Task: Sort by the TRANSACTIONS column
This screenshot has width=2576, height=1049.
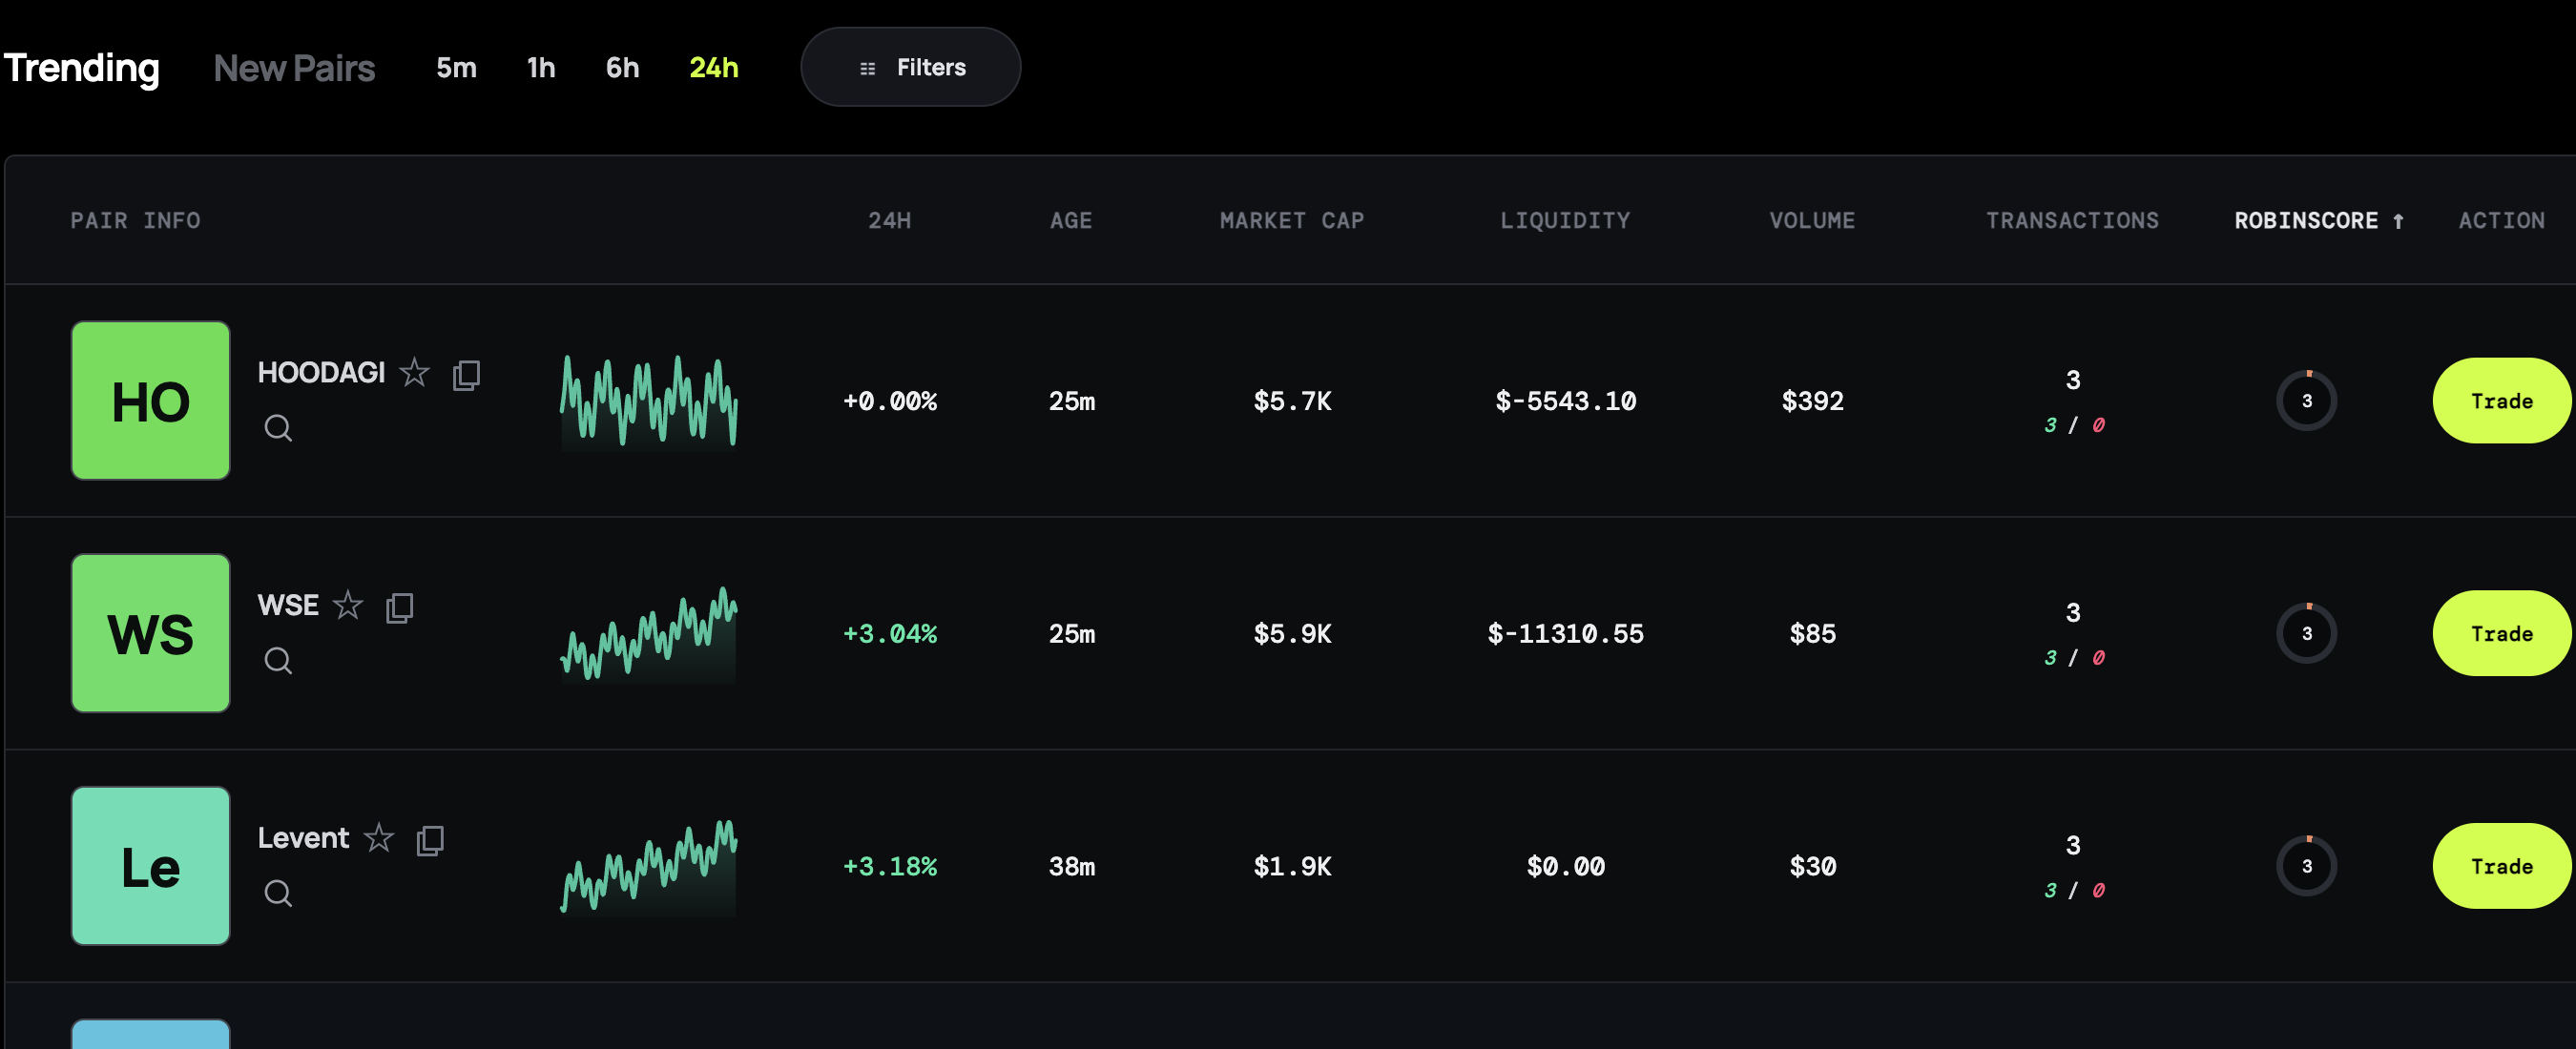Action: click(2072, 220)
